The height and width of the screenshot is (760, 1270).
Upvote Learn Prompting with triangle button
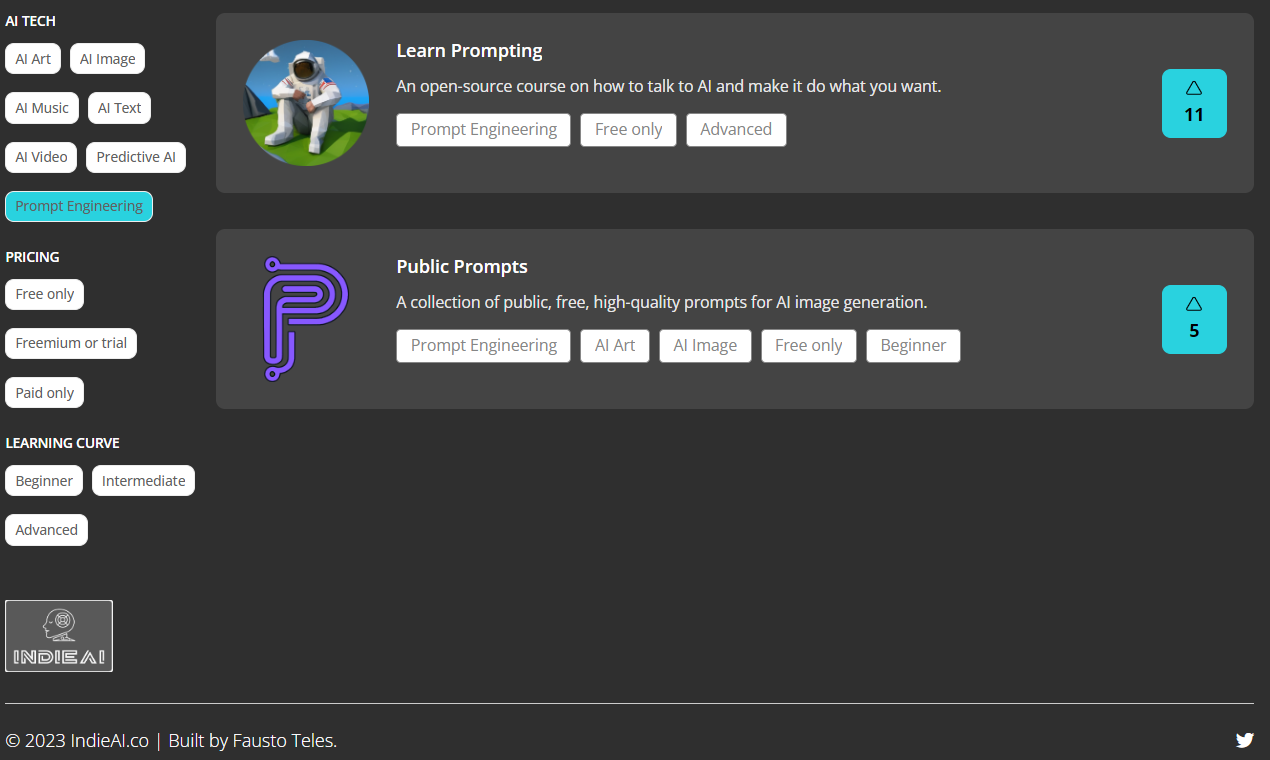pos(1194,103)
